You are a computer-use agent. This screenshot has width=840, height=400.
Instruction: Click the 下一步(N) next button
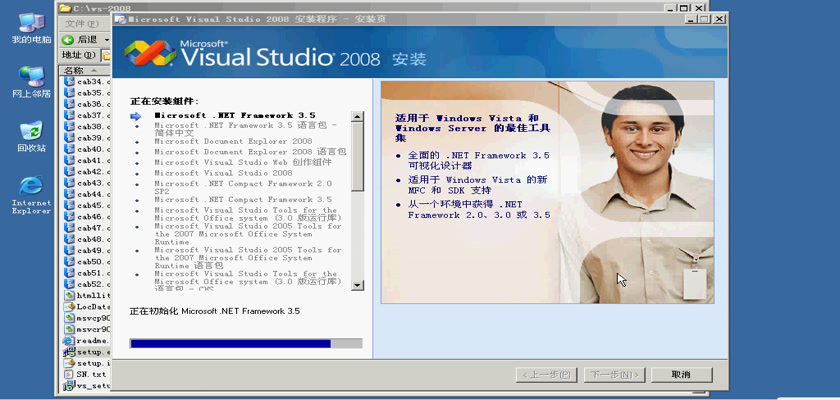point(614,375)
